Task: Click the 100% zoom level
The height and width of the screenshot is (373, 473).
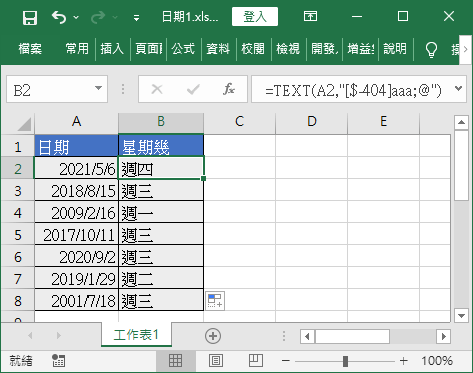Action: click(x=437, y=361)
